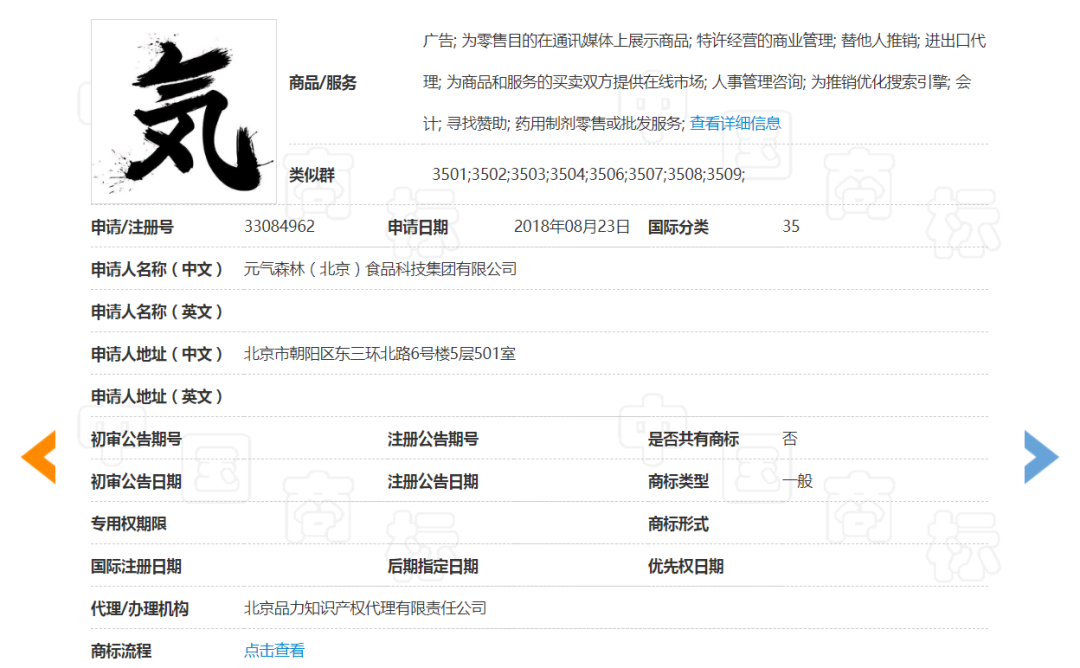Image resolution: width=1080 pixels, height=668 pixels.
Task: Open the 气 trademark logo image
Action: (184, 112)
